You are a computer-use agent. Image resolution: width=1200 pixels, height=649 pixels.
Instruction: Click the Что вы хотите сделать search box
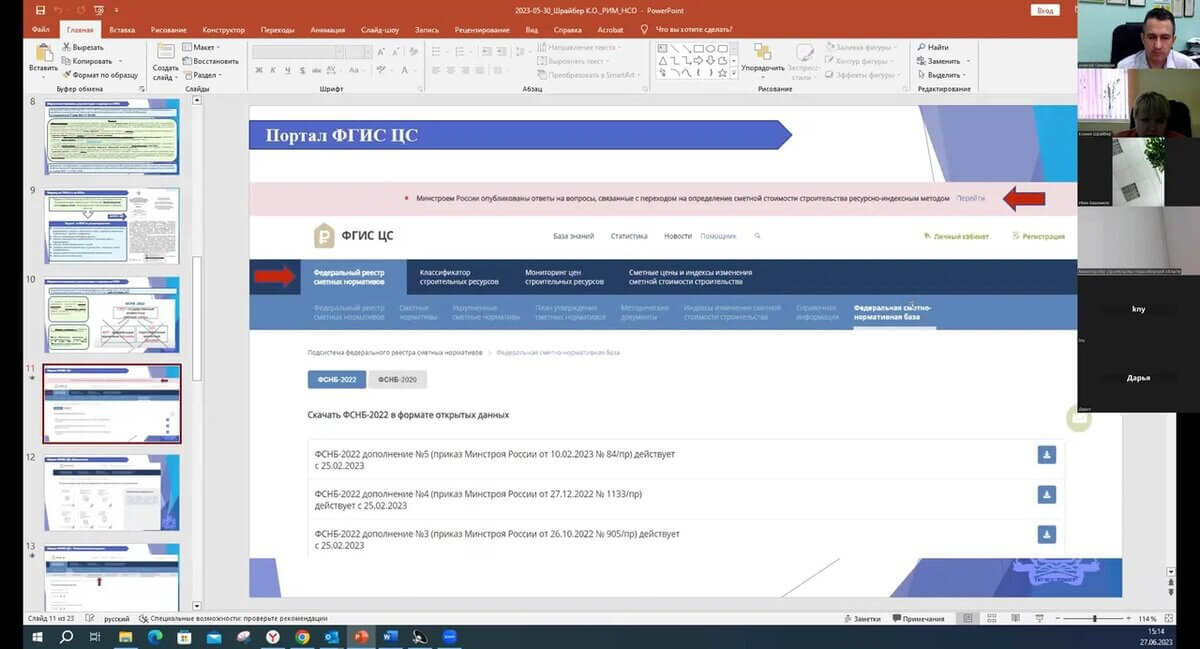tap(695, 30)
